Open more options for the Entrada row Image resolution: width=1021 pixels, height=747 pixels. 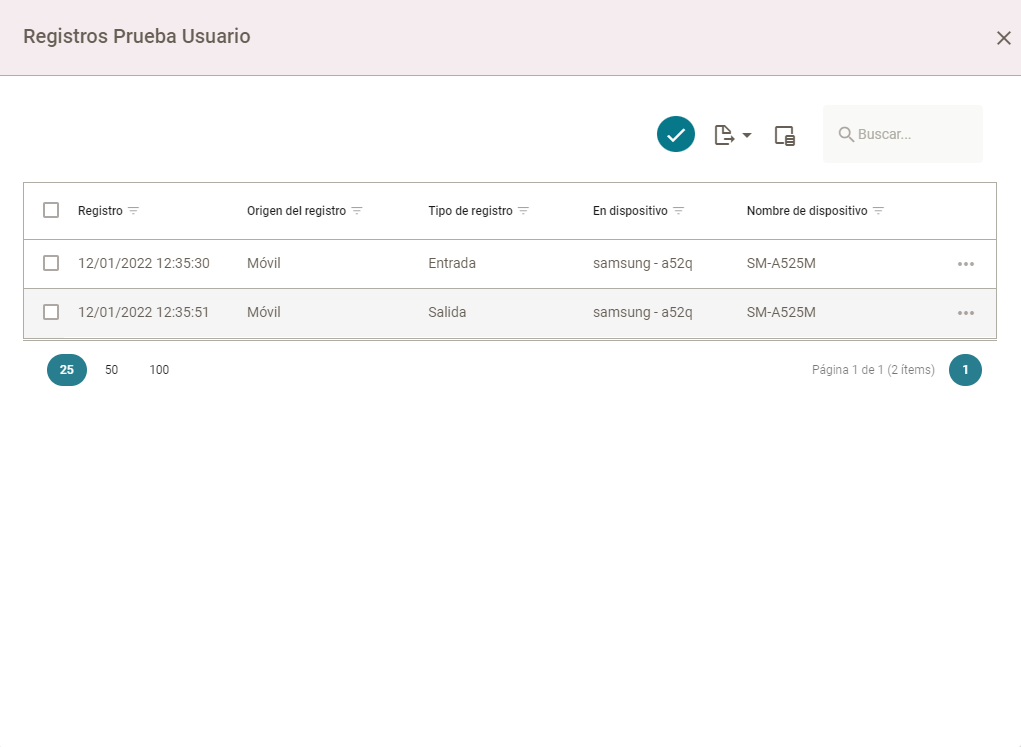tap(965, 264)
